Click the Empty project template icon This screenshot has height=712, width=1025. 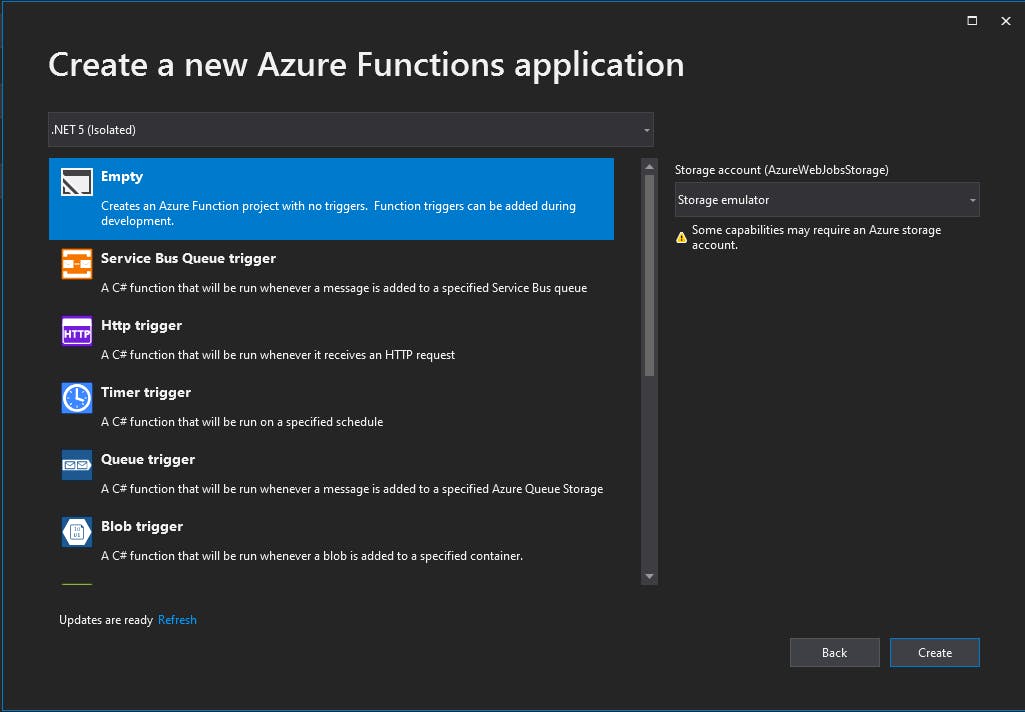[77, 182]
